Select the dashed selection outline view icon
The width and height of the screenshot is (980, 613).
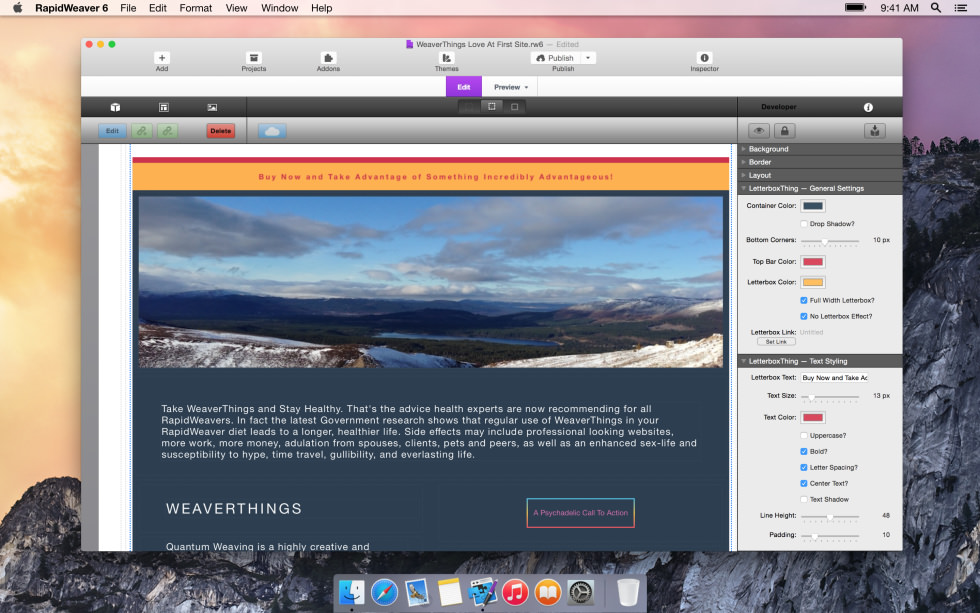click(x=492, y=107)
